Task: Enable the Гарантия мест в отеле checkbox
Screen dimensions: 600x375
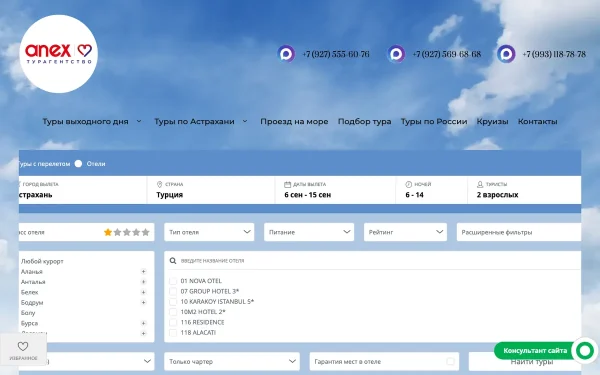Action: pyautogui.click(x=450, y=361)
